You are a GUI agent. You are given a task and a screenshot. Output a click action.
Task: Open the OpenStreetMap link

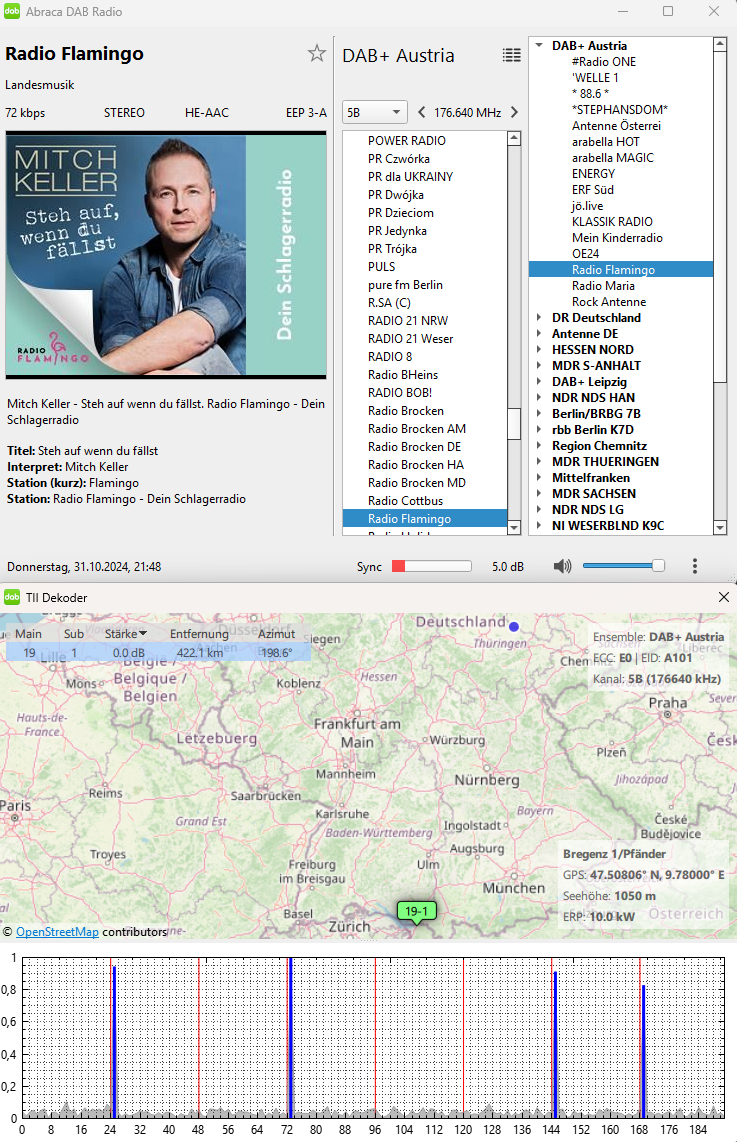point(58,932)
